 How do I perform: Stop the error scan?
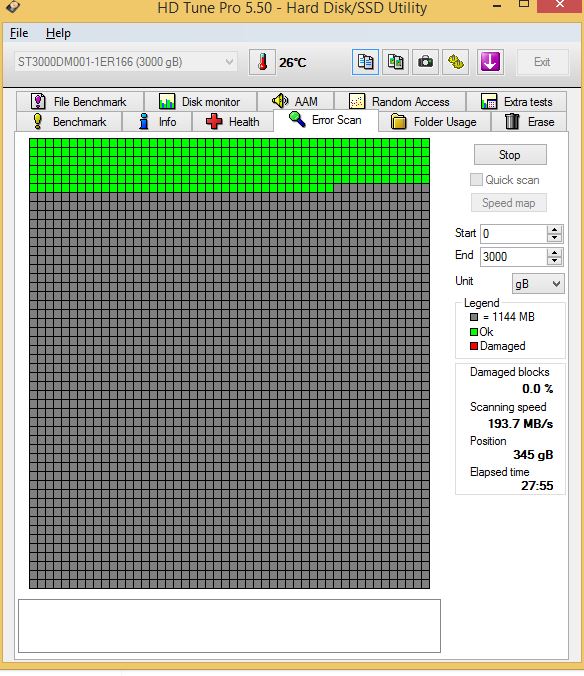coord(510,155)
